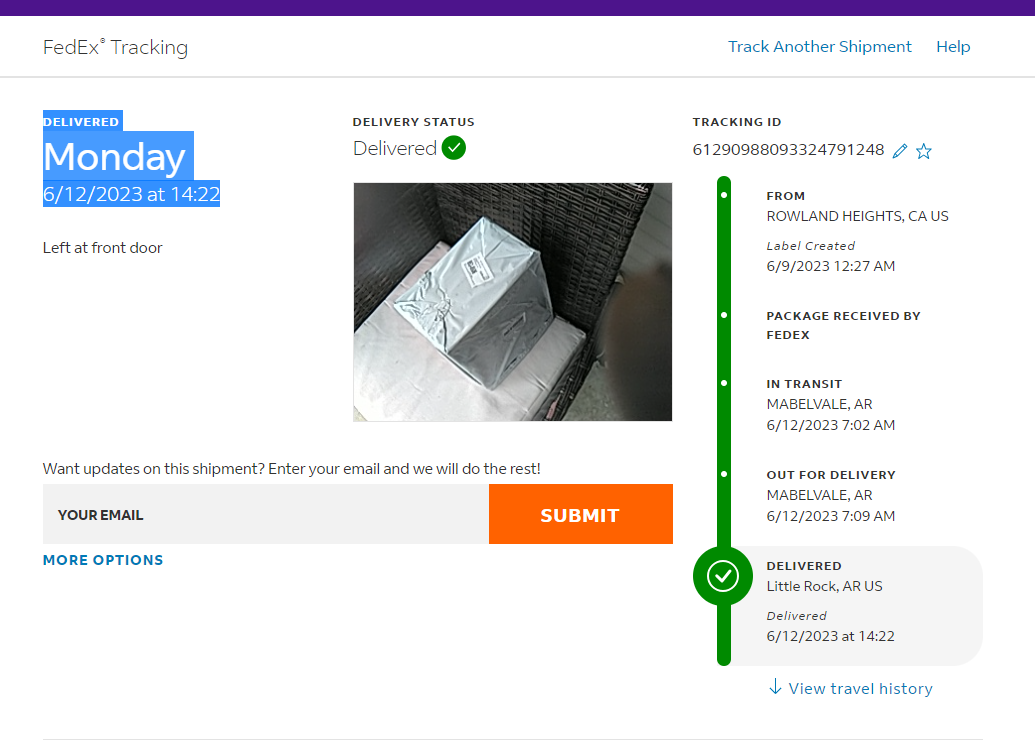Open the Help link
Image resolution: width=1035 pixels, height=748 pixels.
(953, 47)
